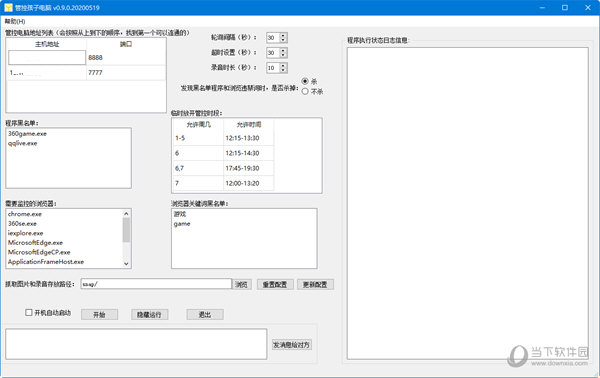The height and width of the screenshot is (378, 600).
Task: Decrease the 超时设置 value with down arrow
Action: 283,55
